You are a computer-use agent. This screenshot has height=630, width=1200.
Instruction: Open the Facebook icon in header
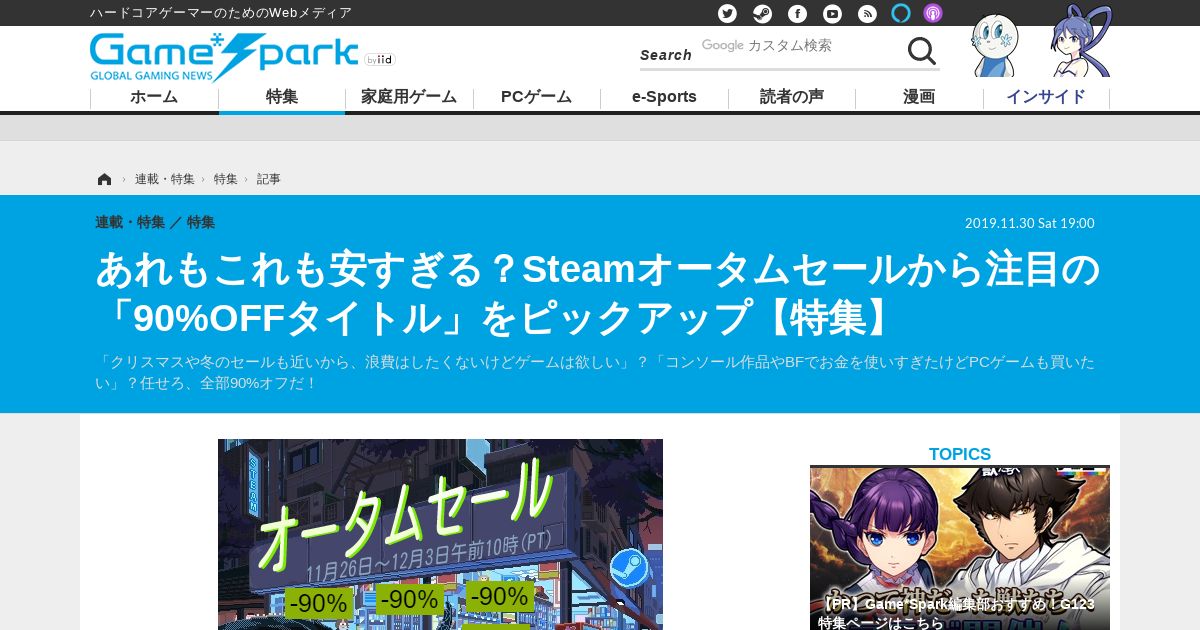click(x=797, y=13)
